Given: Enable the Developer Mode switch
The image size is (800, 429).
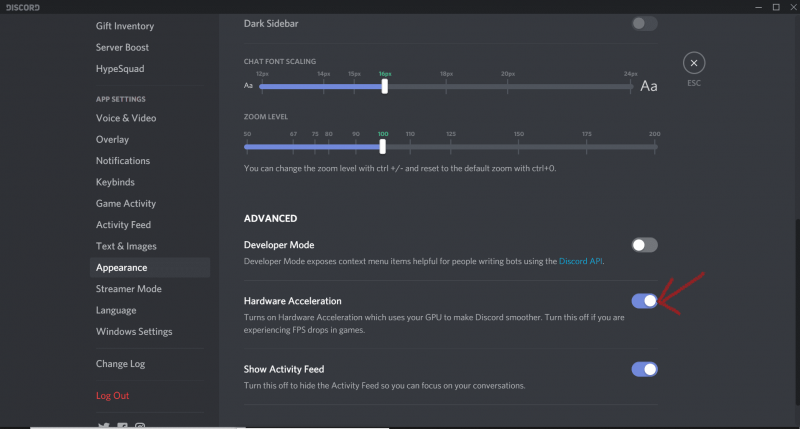Looking at the screenshot, I should [644, 245].
